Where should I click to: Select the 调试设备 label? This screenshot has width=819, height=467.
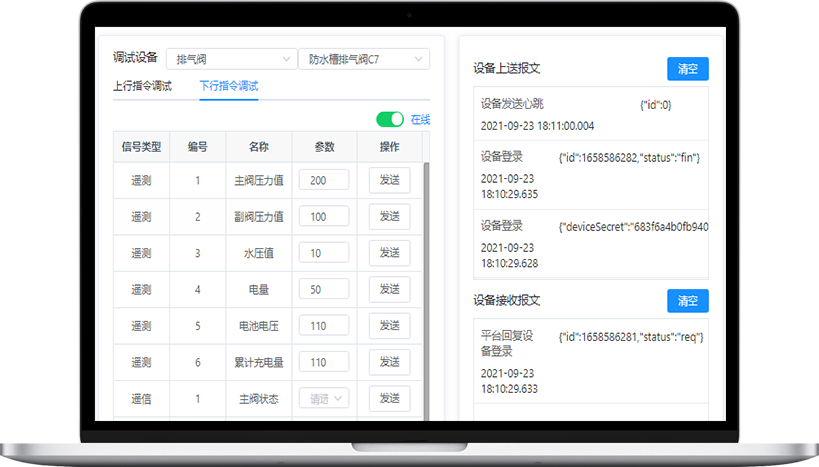click(x=135, y=57)
